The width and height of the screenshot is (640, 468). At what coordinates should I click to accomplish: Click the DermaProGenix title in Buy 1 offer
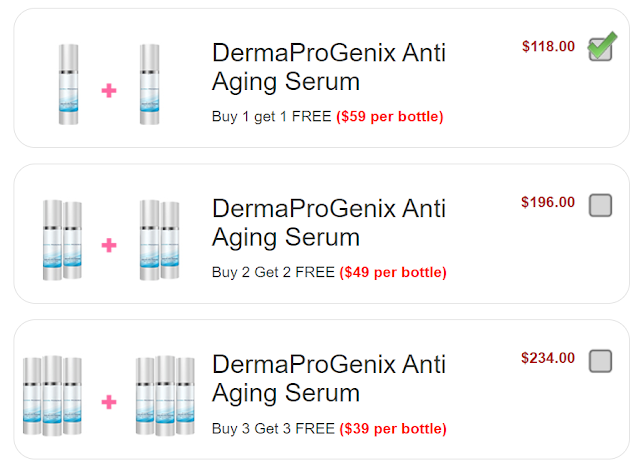click(329, 66)
